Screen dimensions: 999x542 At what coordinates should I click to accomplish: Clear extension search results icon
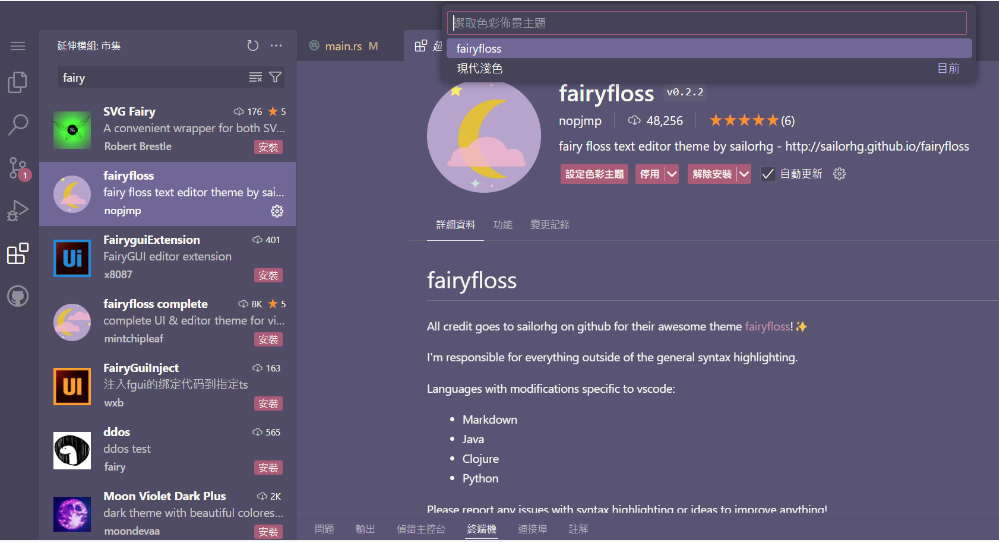point(255,77)
